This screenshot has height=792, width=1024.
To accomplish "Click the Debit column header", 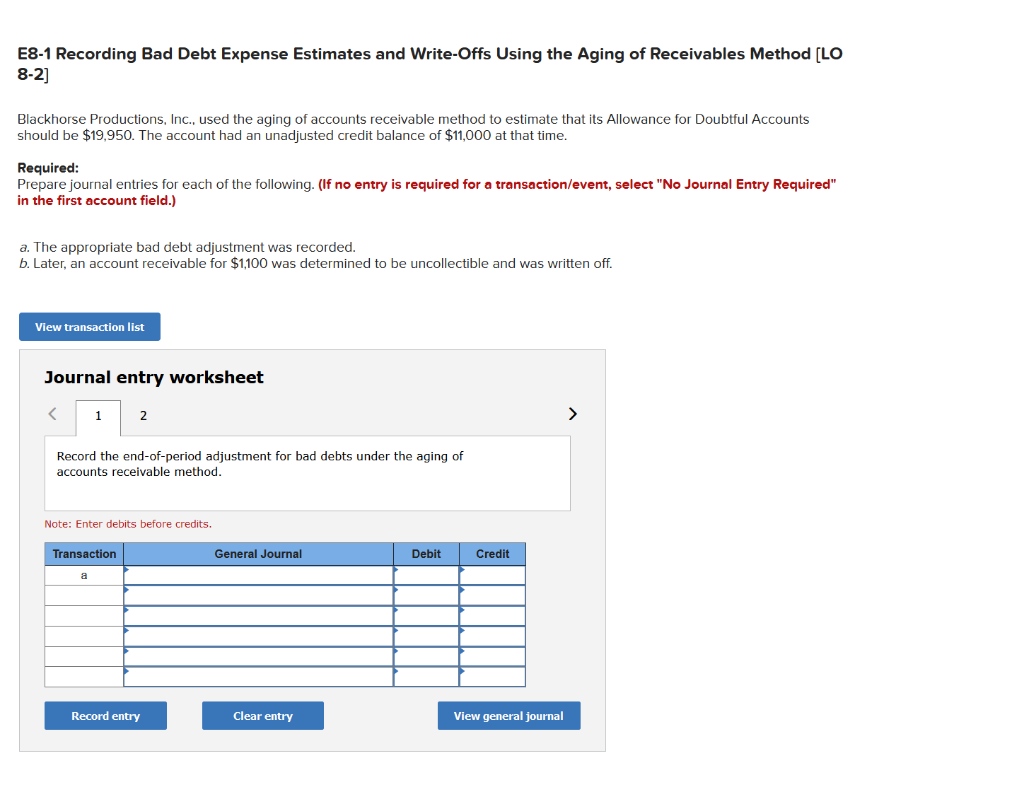I will coord(426,554).
